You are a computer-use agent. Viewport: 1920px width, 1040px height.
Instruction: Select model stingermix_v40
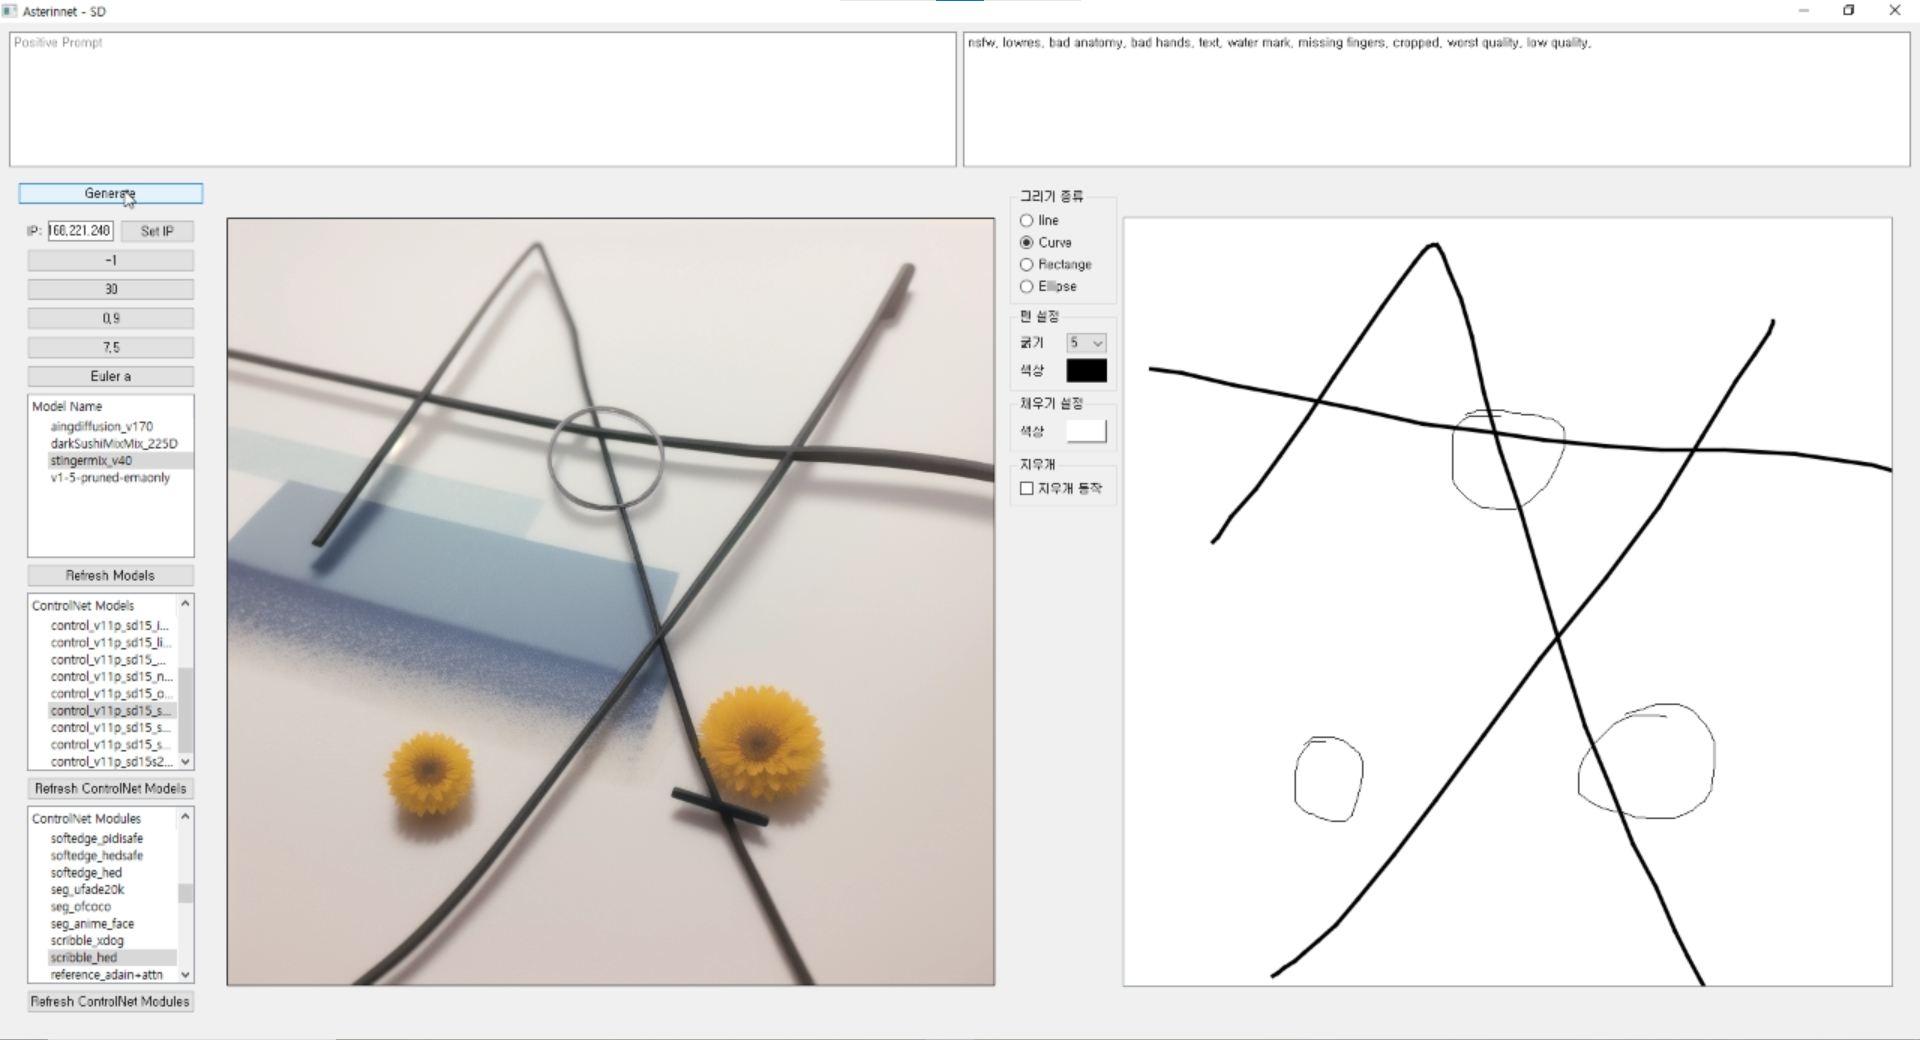coord(91,460)
